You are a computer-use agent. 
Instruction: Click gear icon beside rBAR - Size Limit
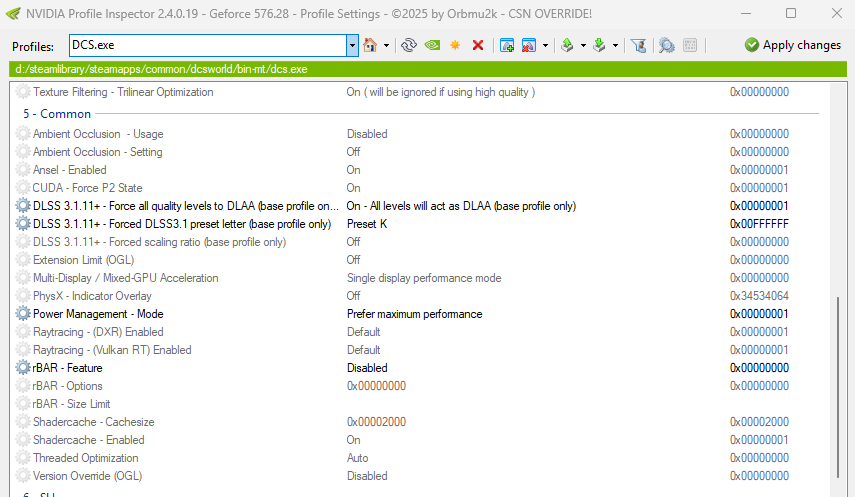tap(23, 404)
